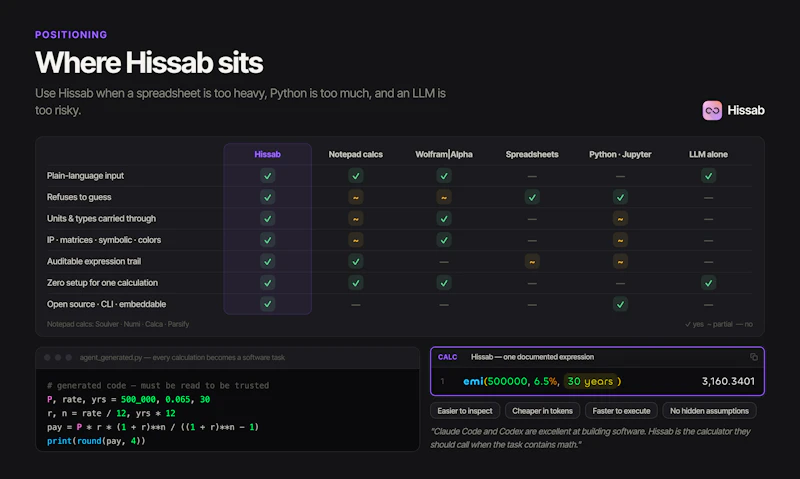
Task: Click the No hidden assumptions pill
Action: pyautogui.click(x=709, y=411)
